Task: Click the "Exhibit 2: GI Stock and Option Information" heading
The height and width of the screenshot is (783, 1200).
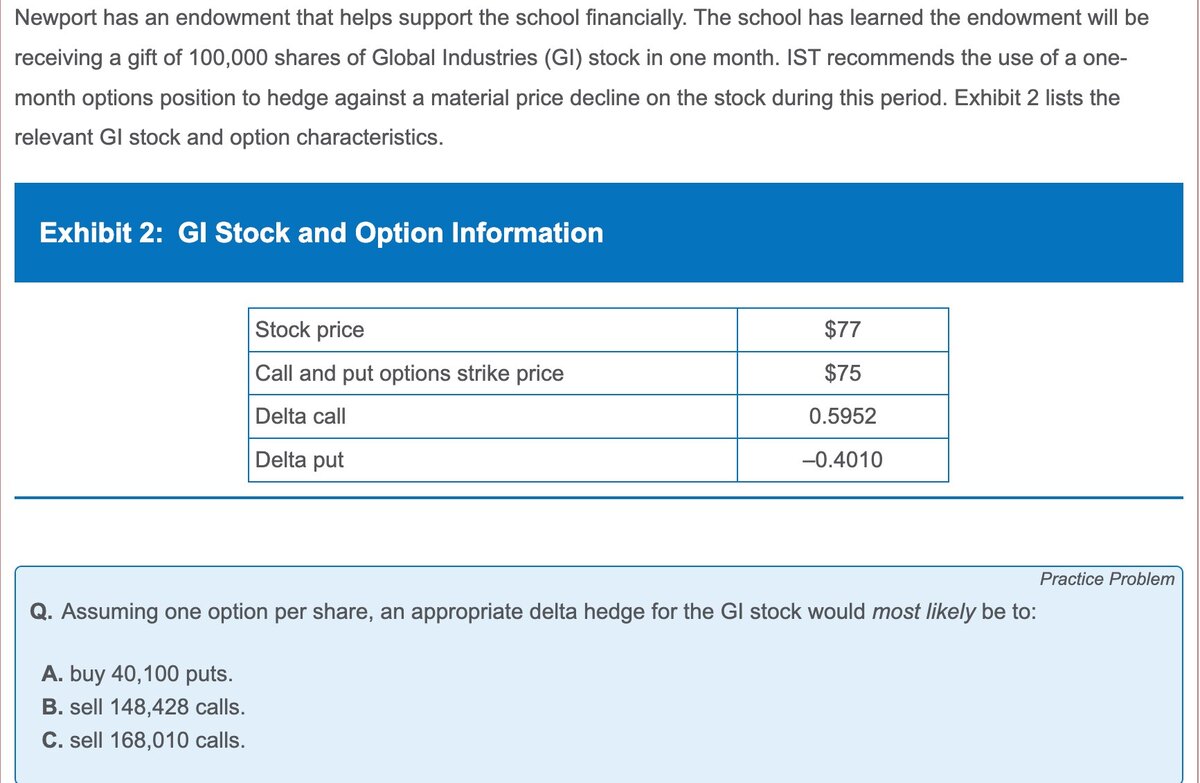Action: click(x=321, y=233)
